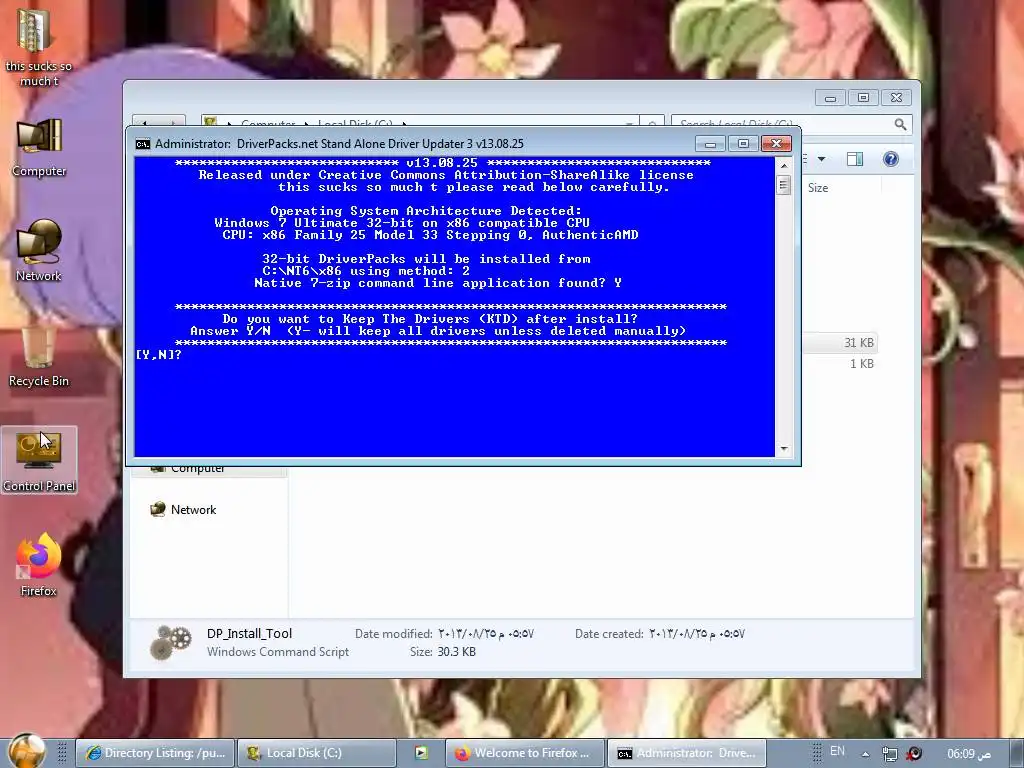The width and height of the screenshot is (1024, 768).
Task: Close the DriverPacks command prompt window
Action: point(776,144)
